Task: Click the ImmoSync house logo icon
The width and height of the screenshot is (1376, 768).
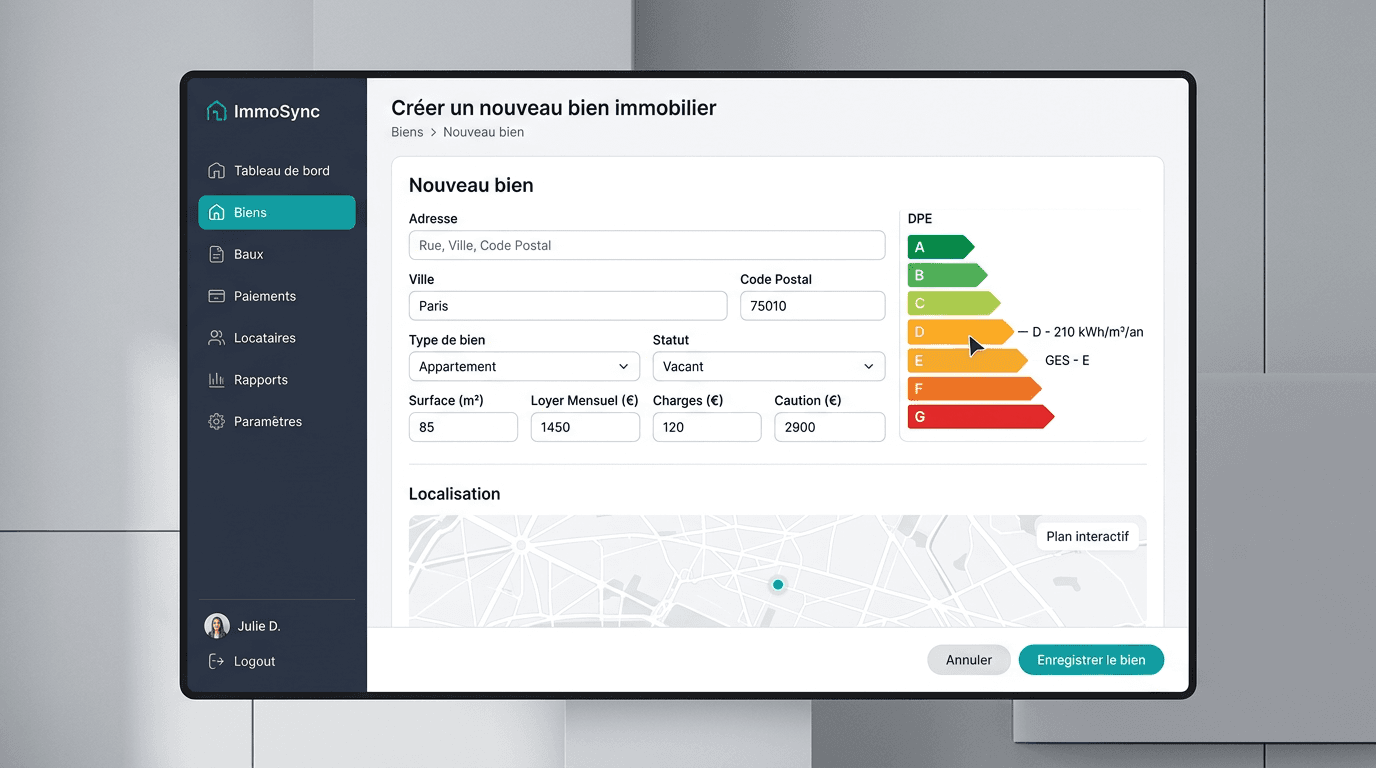Action: pos(216,111)
